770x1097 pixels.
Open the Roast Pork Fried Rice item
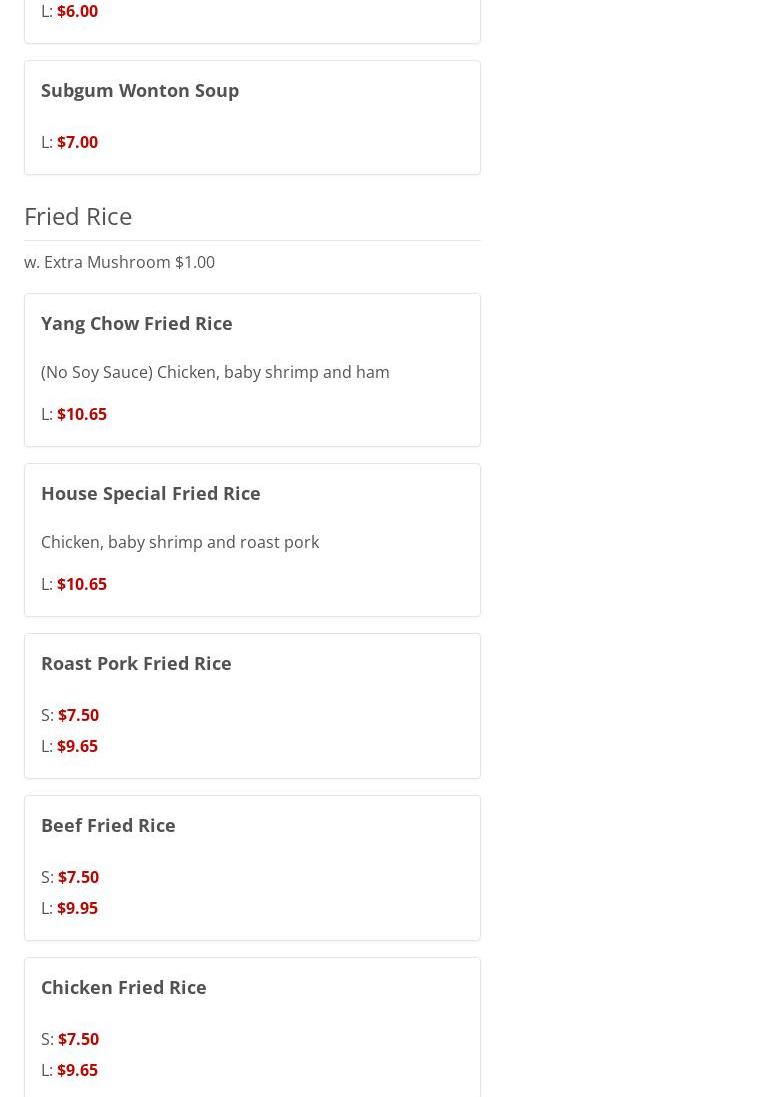(x=136, y=663)
